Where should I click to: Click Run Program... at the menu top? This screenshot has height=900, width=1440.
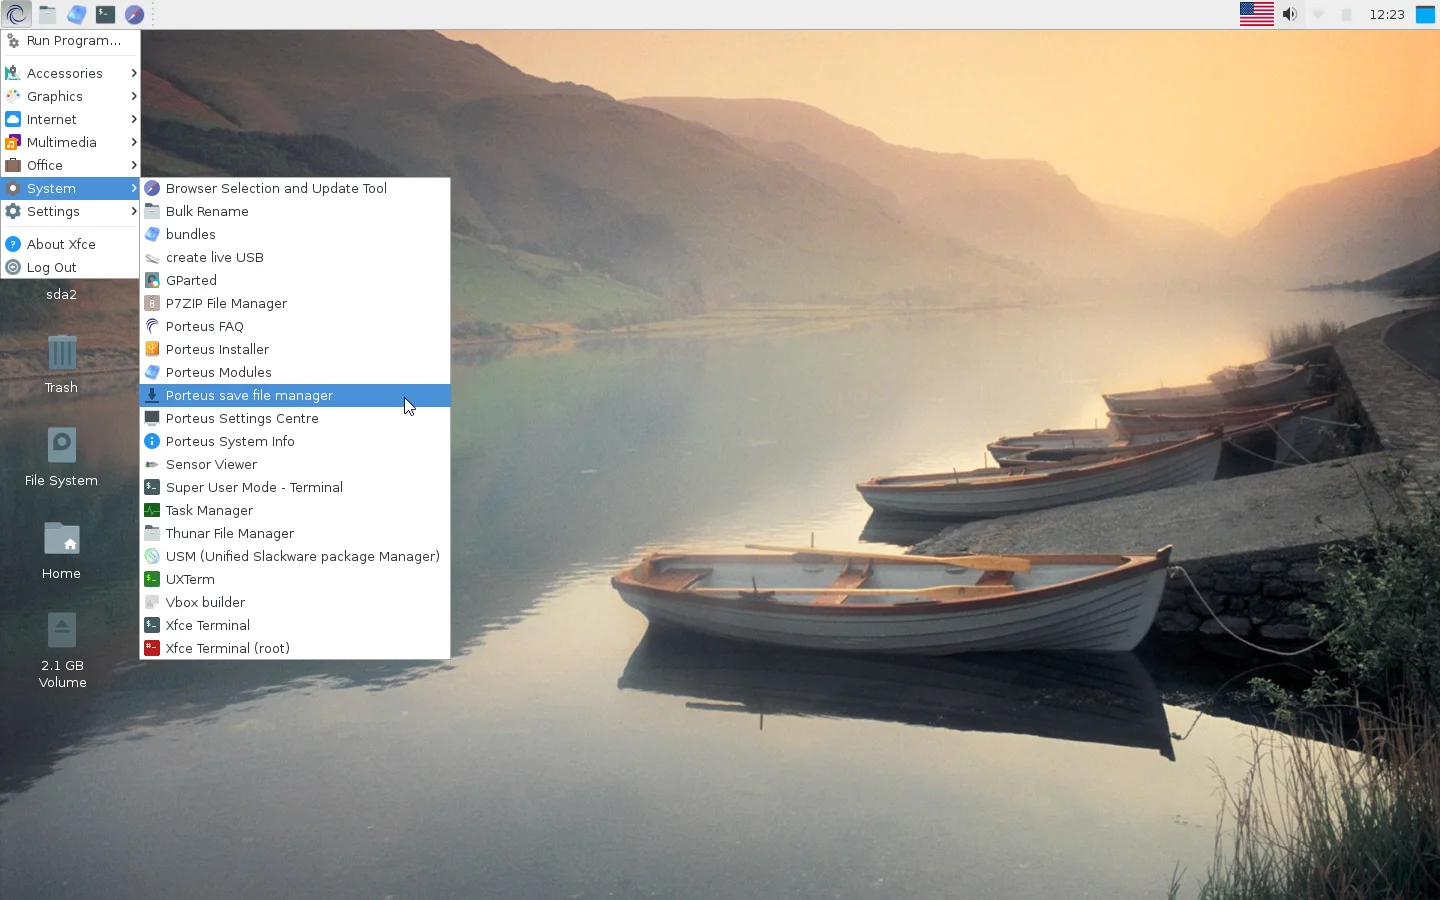click(x=70, y=41)
